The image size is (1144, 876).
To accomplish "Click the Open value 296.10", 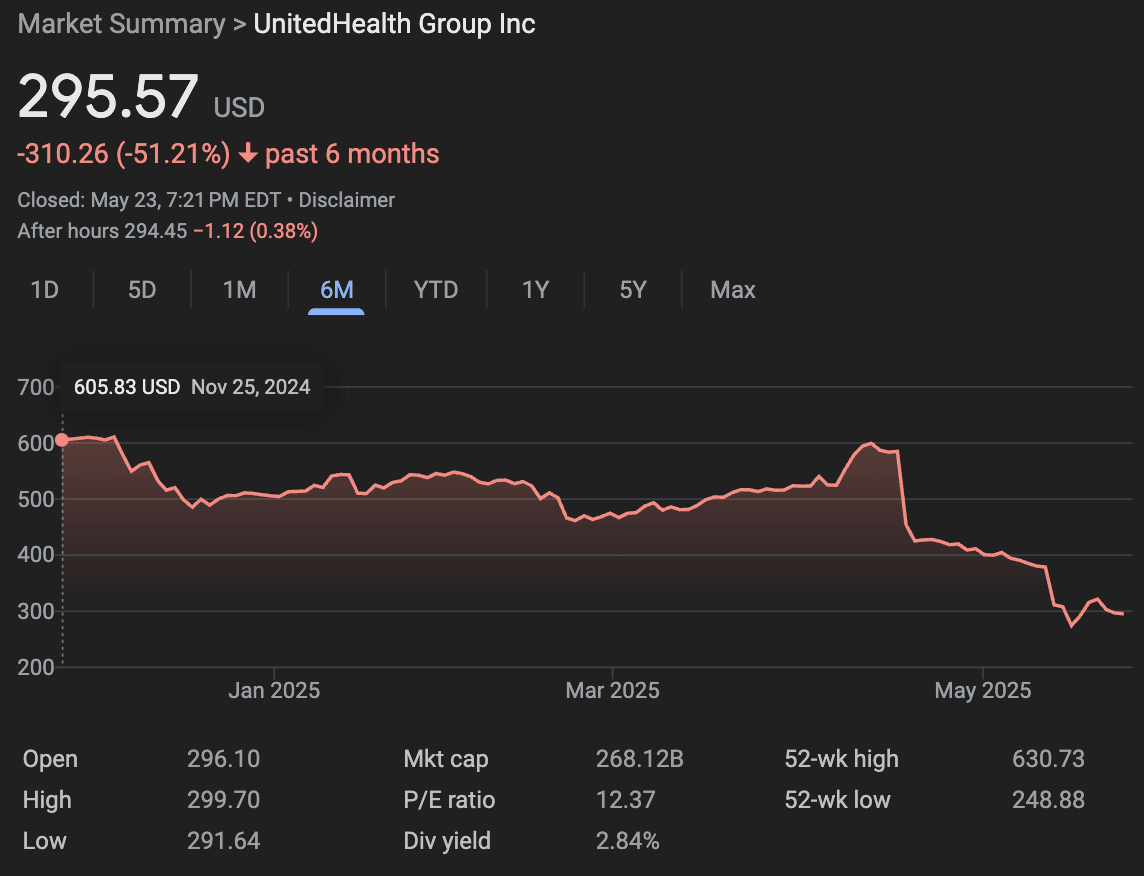I will [x=223, y=759].
